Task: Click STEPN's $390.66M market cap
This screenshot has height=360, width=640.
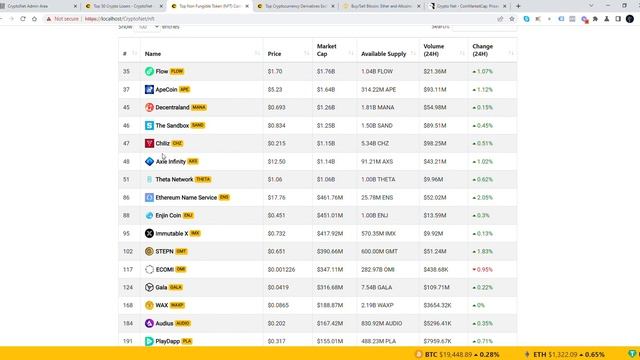Action: click(x=330, y=251)
